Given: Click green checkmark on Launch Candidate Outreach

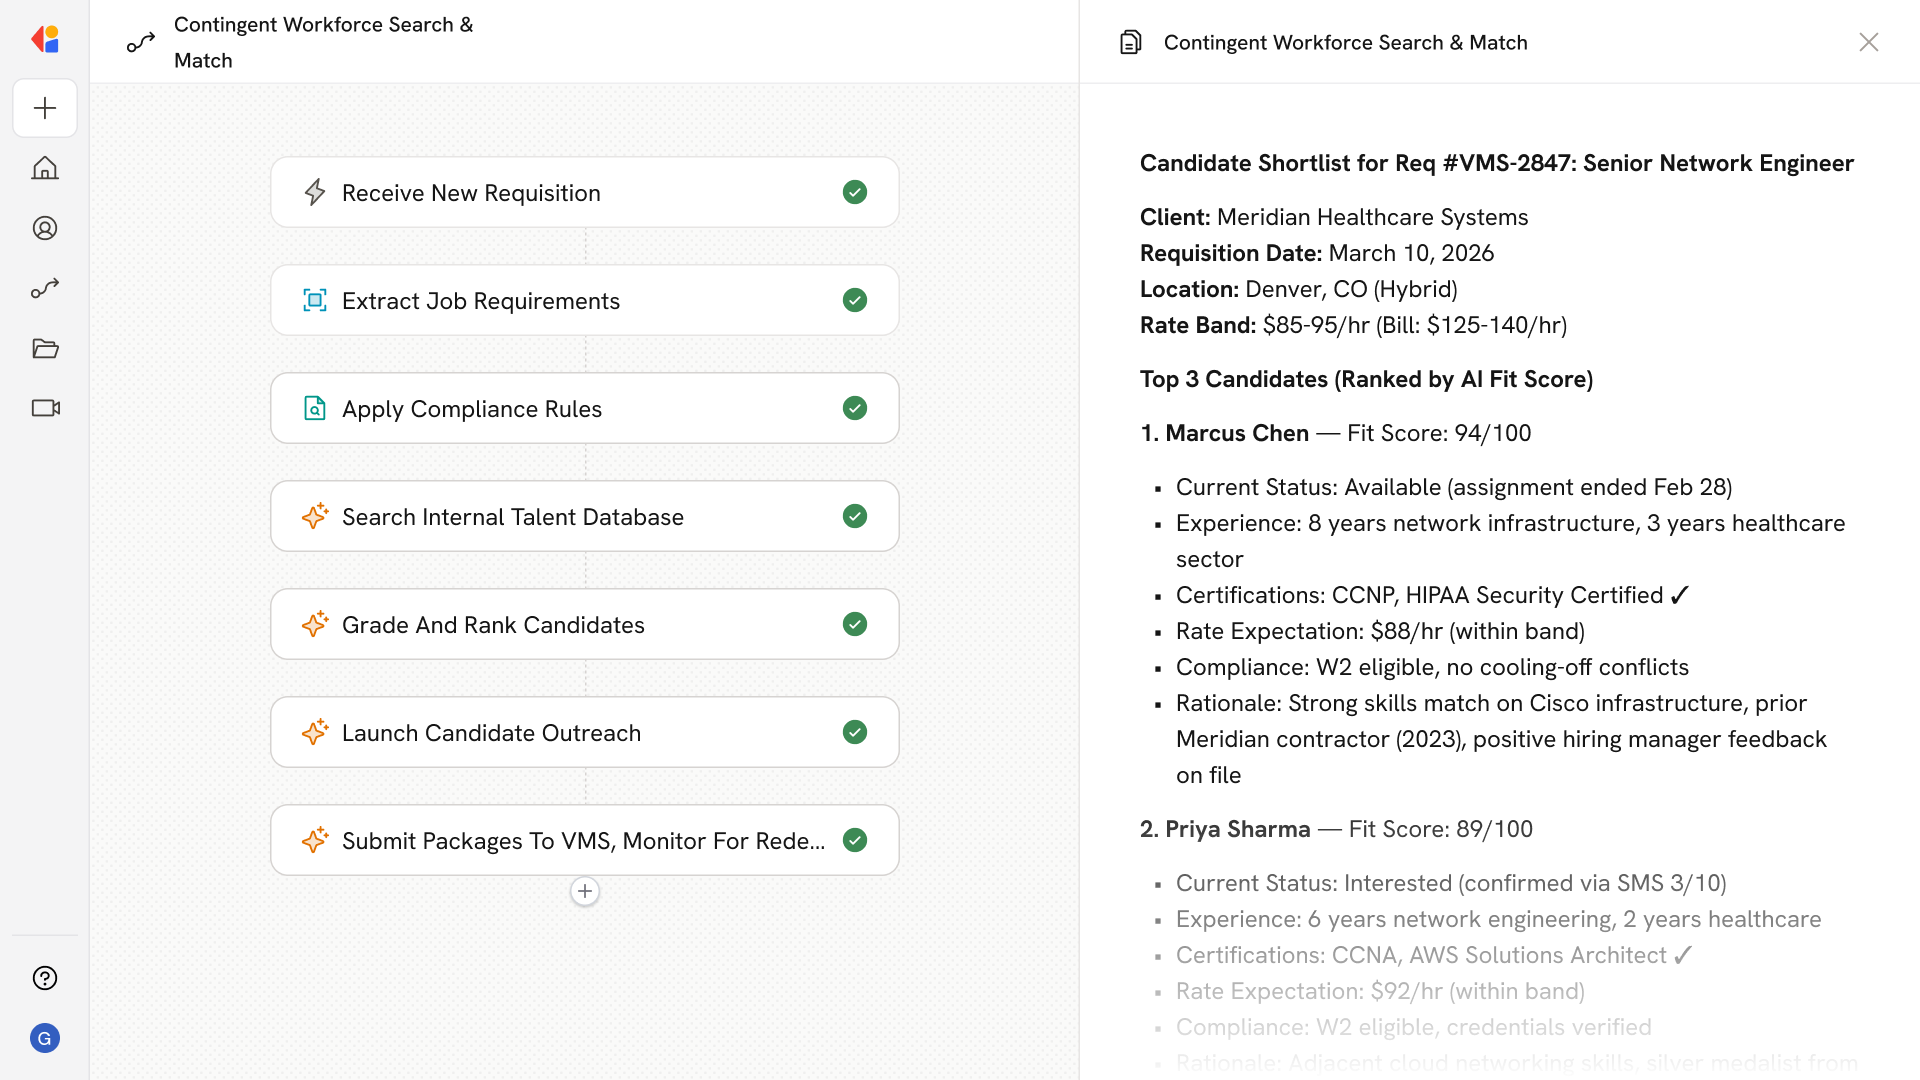Looking at the screenshot, I should click(x=854, y=732).
